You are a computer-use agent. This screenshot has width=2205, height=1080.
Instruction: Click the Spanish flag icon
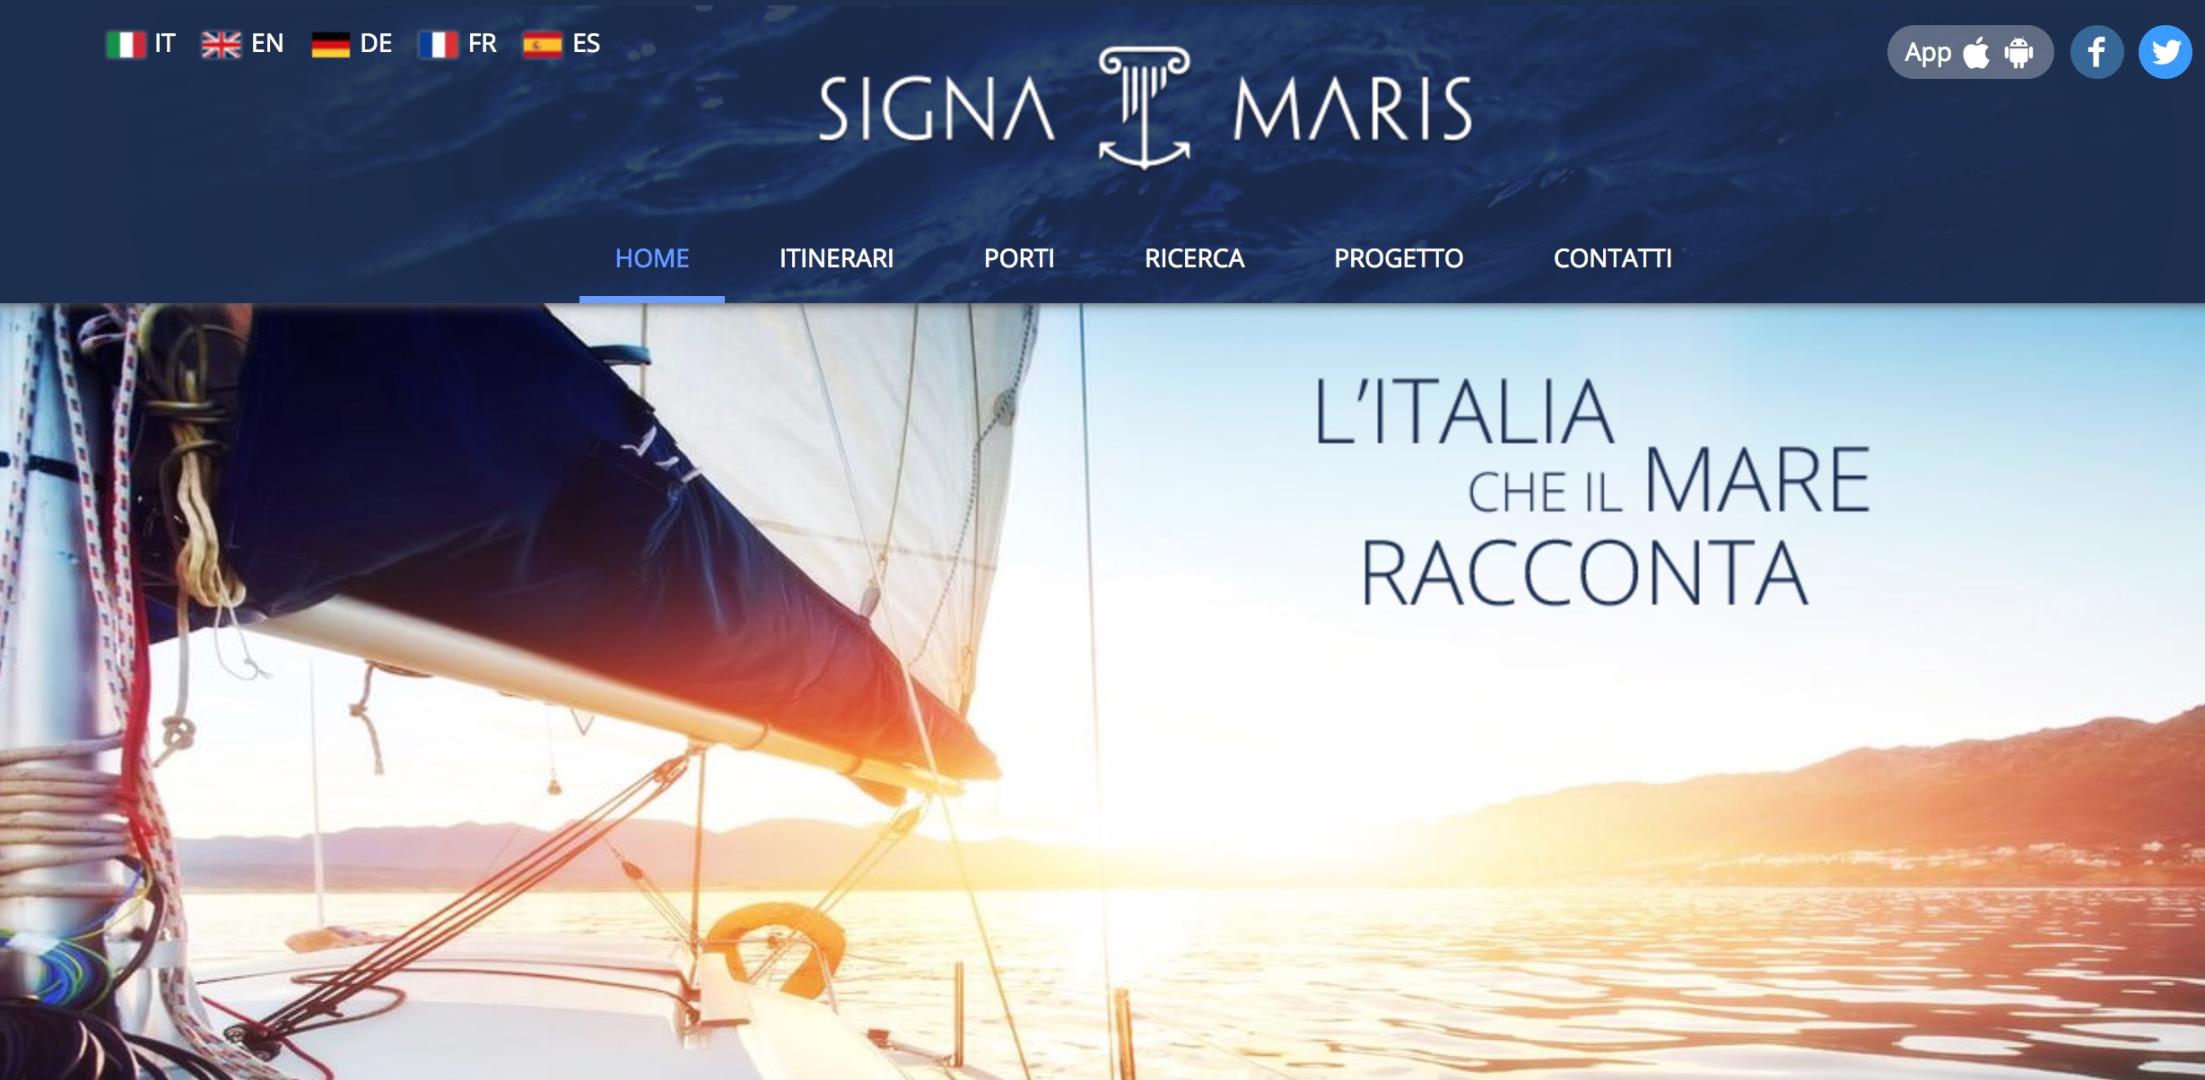542,45
